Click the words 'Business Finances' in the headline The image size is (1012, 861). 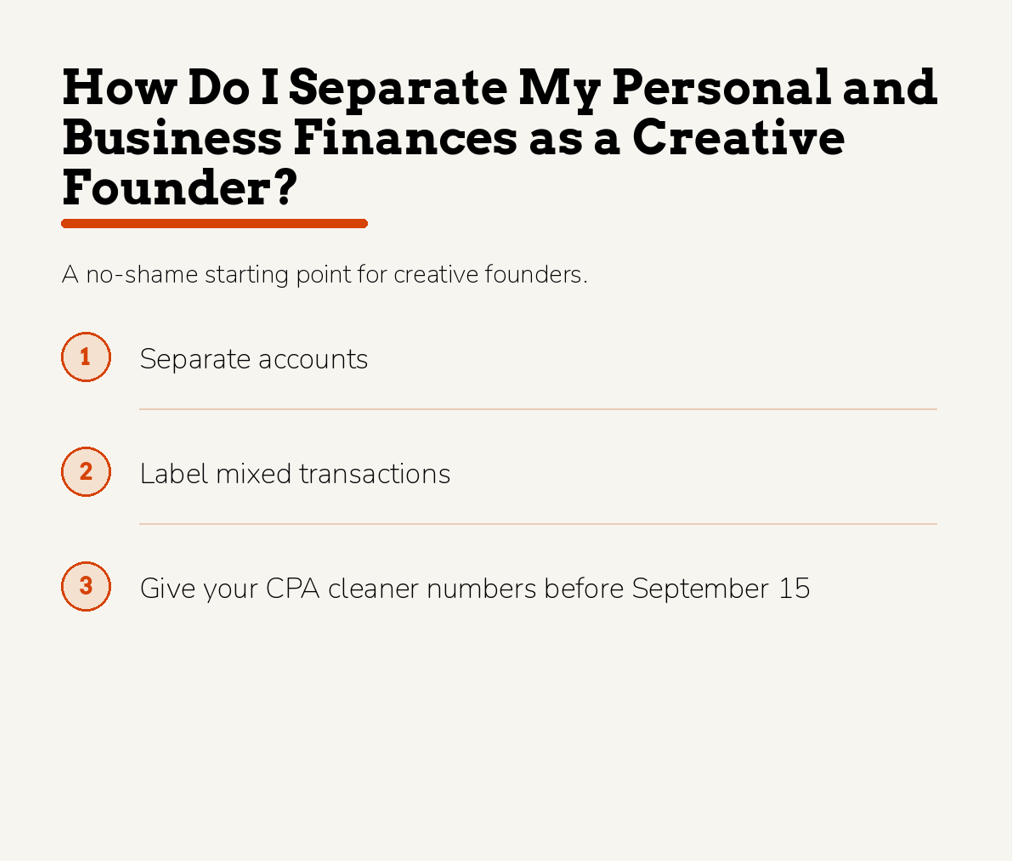[290, 137]
